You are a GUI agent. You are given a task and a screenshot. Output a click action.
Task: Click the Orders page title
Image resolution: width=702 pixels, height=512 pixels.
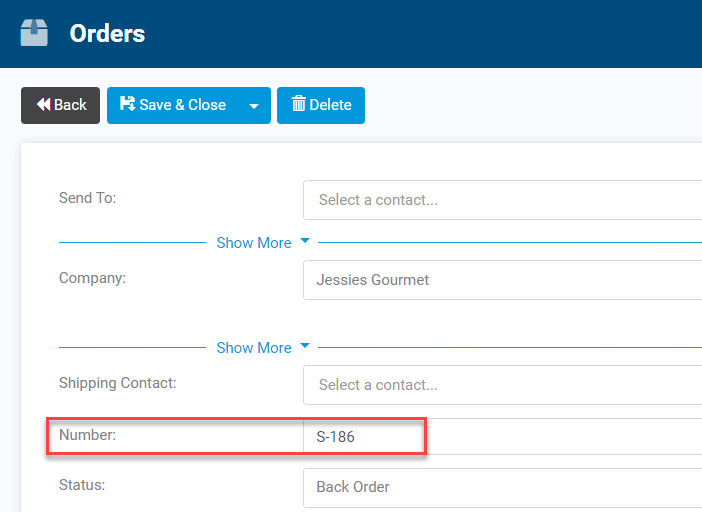(107, 34)
